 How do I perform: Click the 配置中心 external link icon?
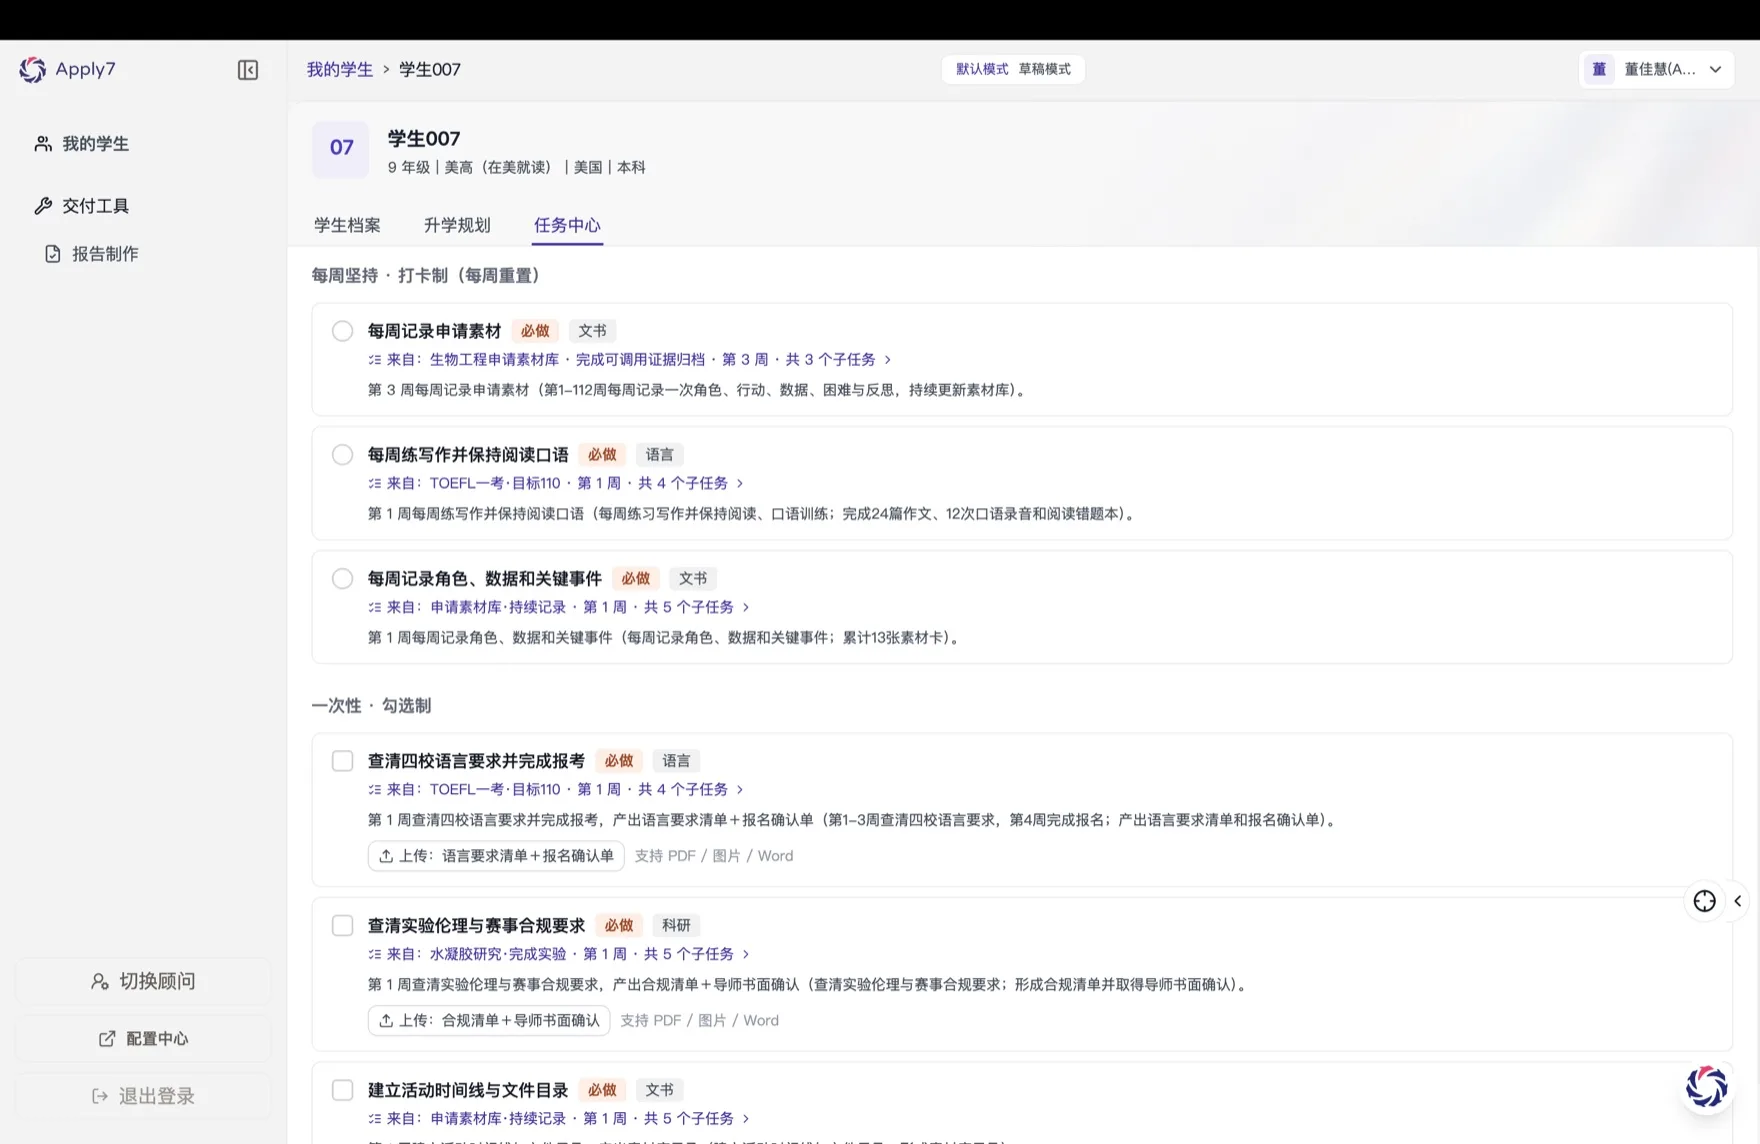pos(107,1039)
